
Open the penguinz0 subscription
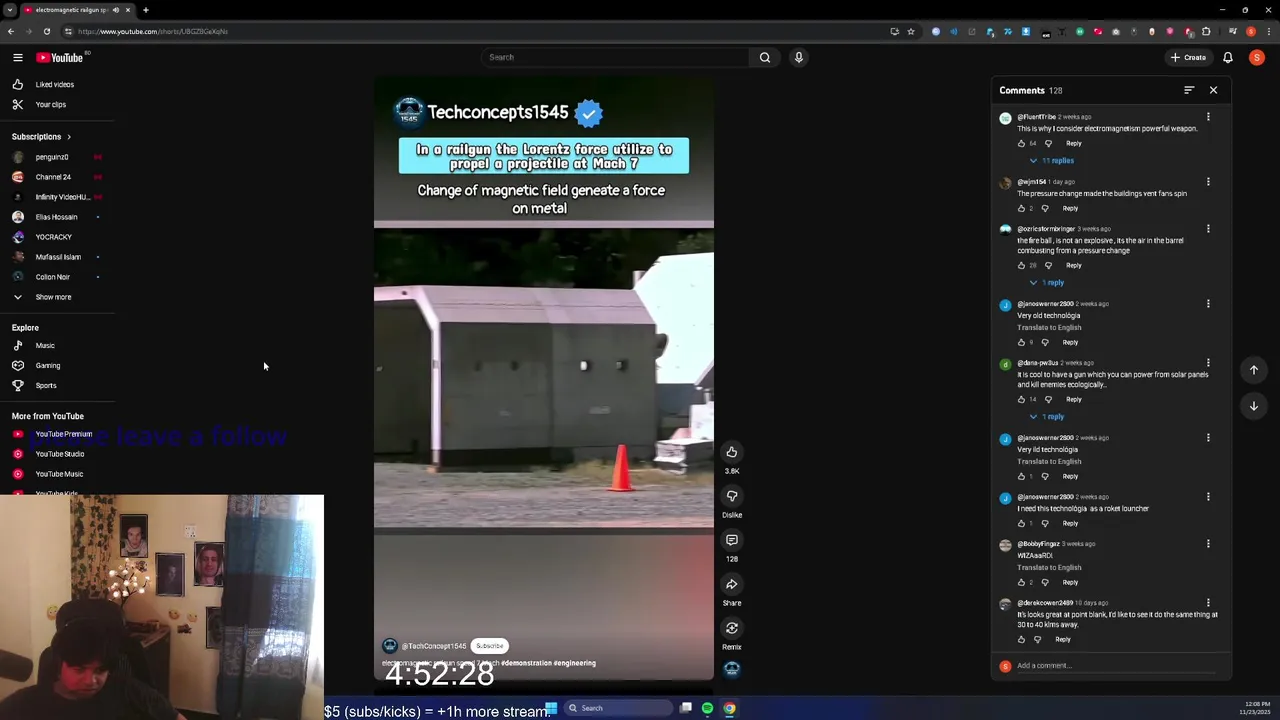coord(57,157)
